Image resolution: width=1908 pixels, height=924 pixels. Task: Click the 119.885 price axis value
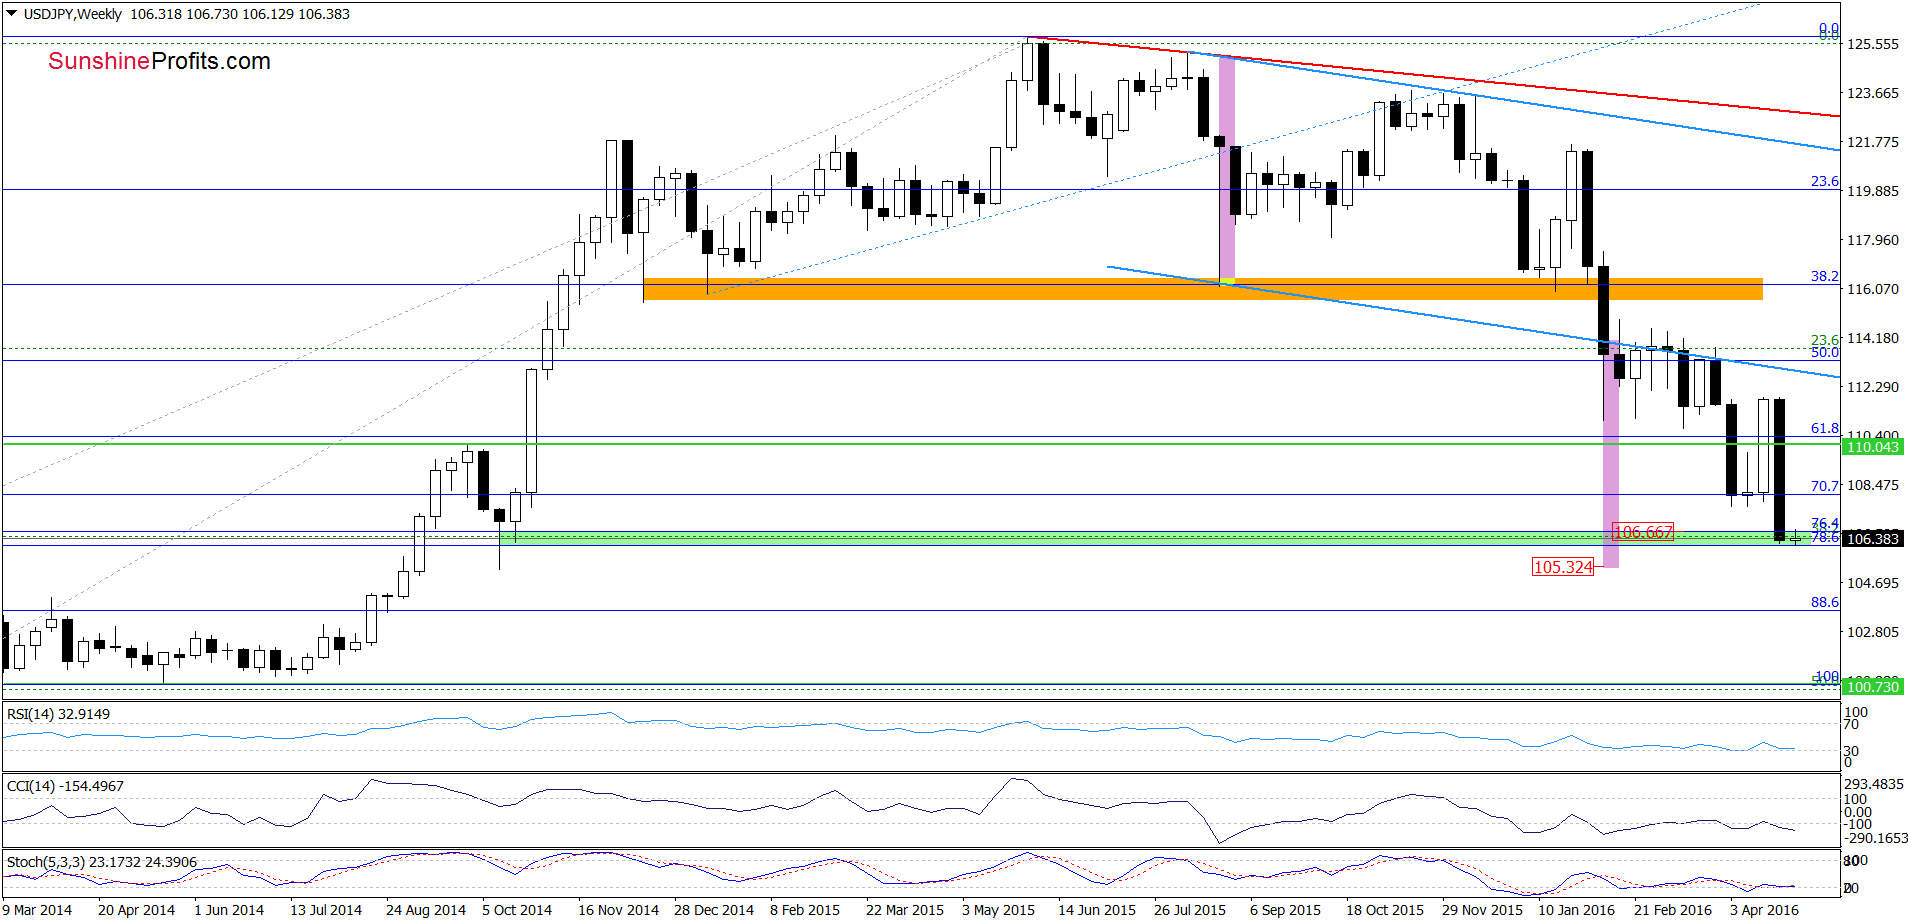pyautogui.click(x=1873, y=191)
